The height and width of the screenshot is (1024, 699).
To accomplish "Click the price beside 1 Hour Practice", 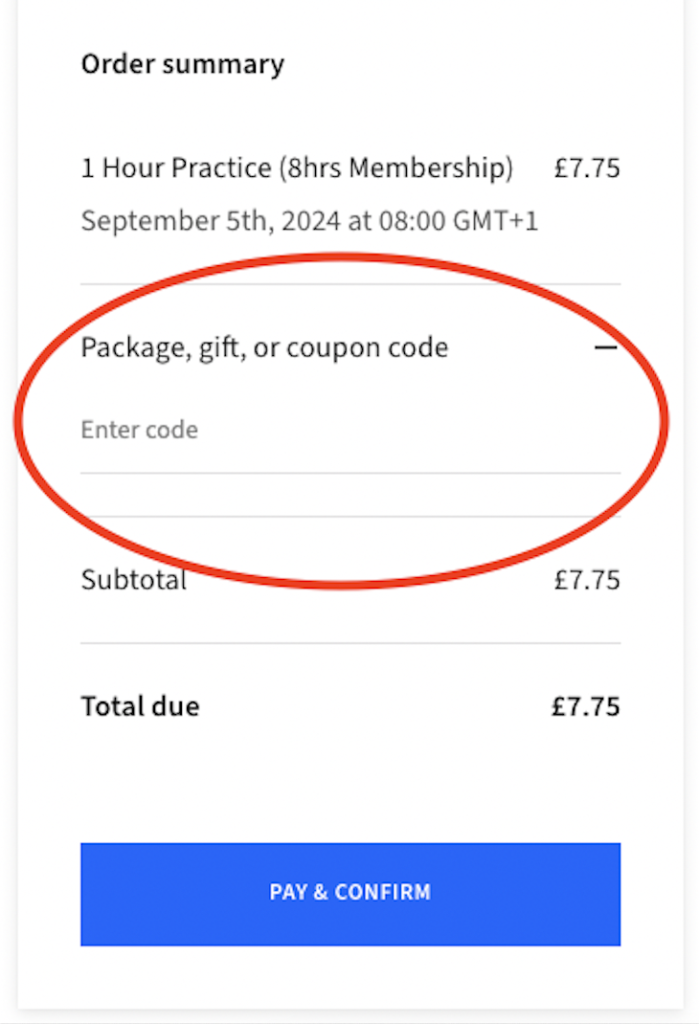I will pyautogui.click(x=587, y=168).
